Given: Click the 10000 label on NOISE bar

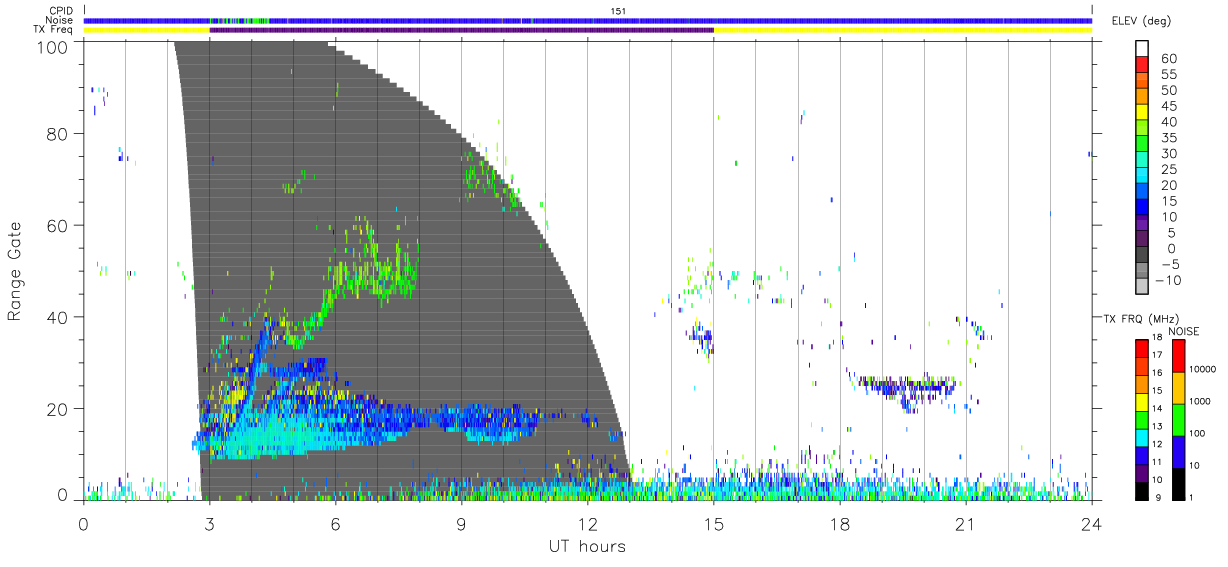Looking at the screenshot, I should (1205, 370).
